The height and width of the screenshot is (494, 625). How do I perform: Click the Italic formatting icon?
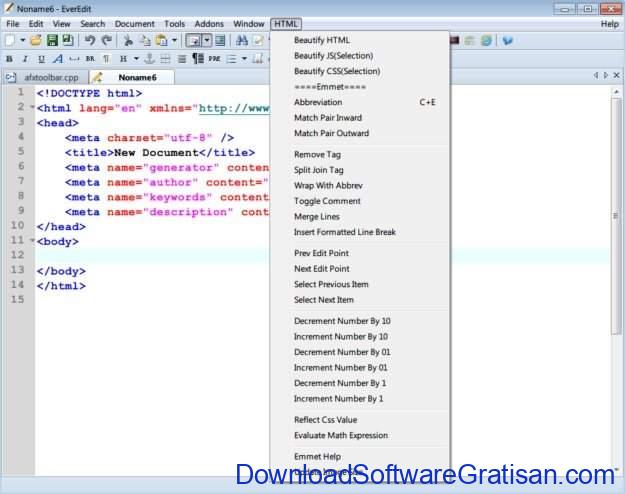[x=25, y=59]
